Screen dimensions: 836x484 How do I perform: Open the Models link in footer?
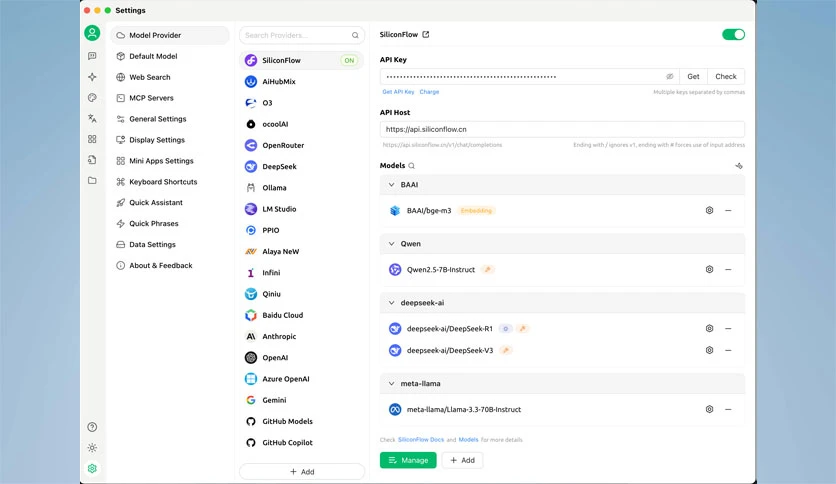(x=468, y=440)
